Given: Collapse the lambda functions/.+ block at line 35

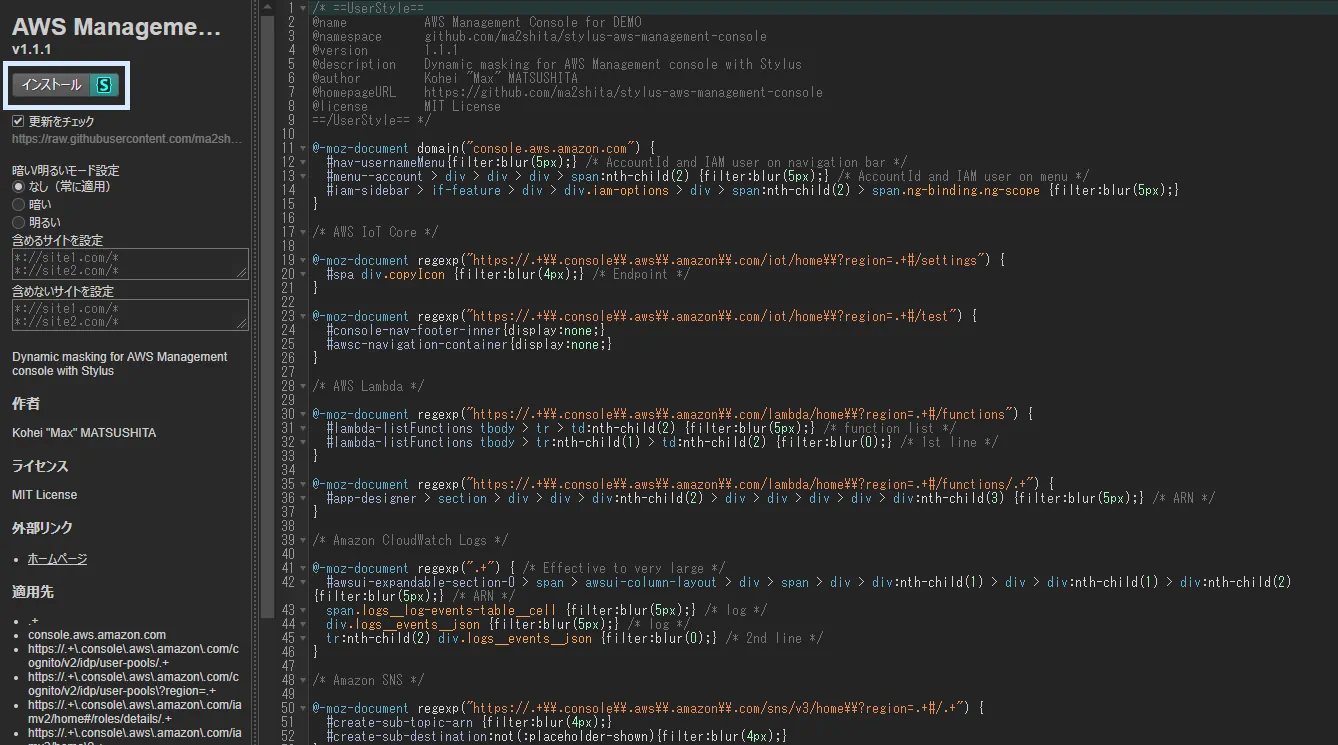Looking at the screenshot, I should [x=304, y=484].
